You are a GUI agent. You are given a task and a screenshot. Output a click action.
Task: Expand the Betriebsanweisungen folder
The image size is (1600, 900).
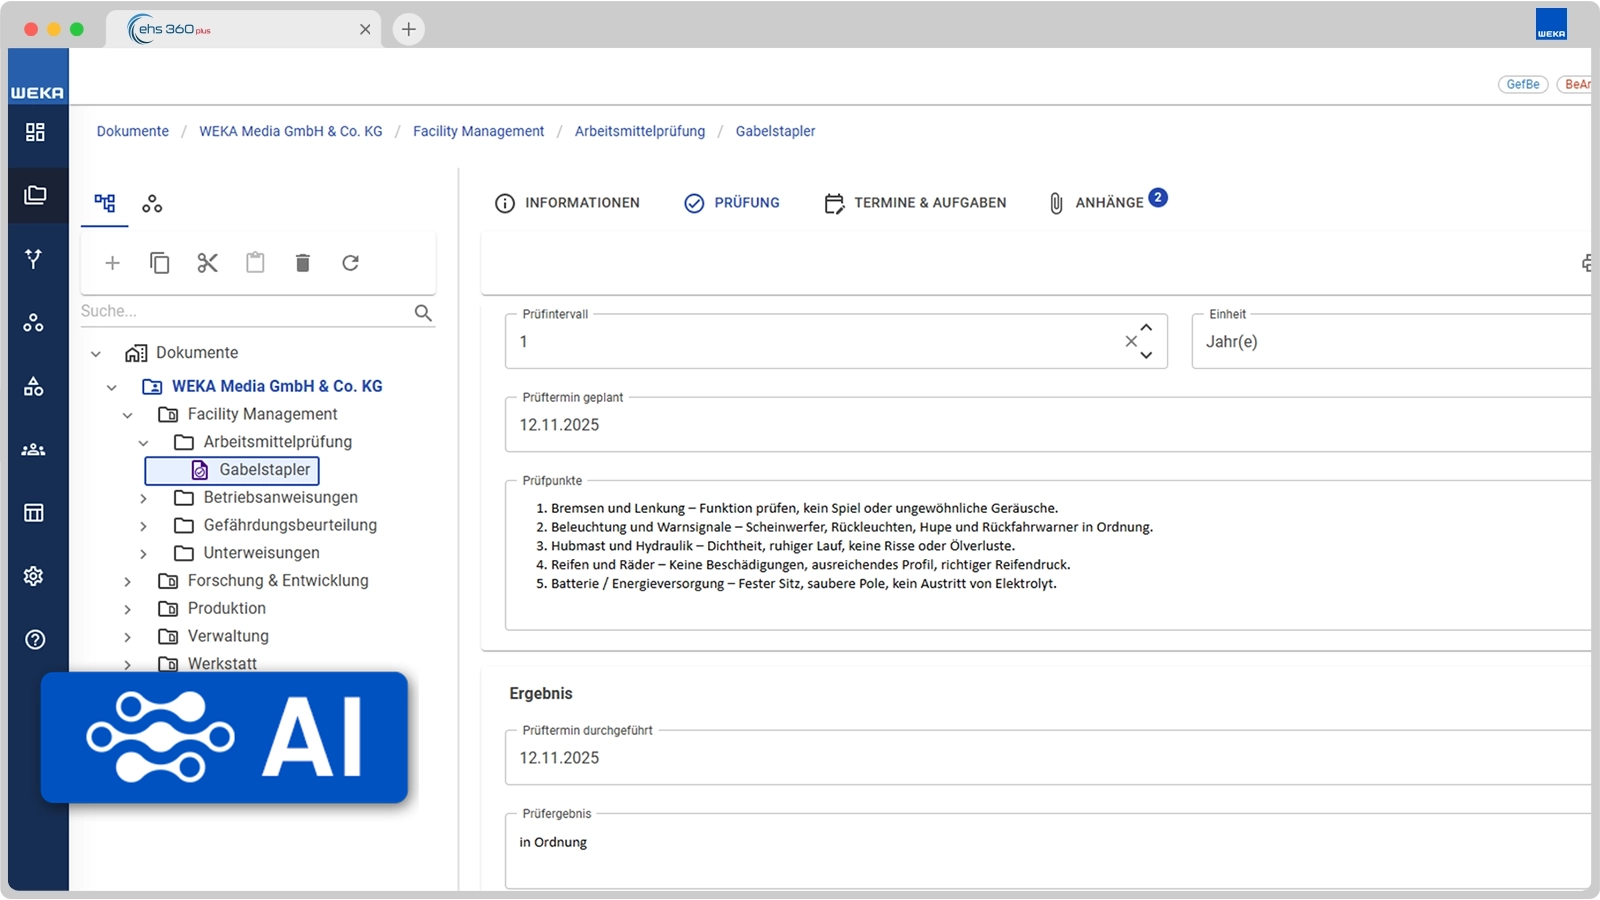tap(144, 498)
